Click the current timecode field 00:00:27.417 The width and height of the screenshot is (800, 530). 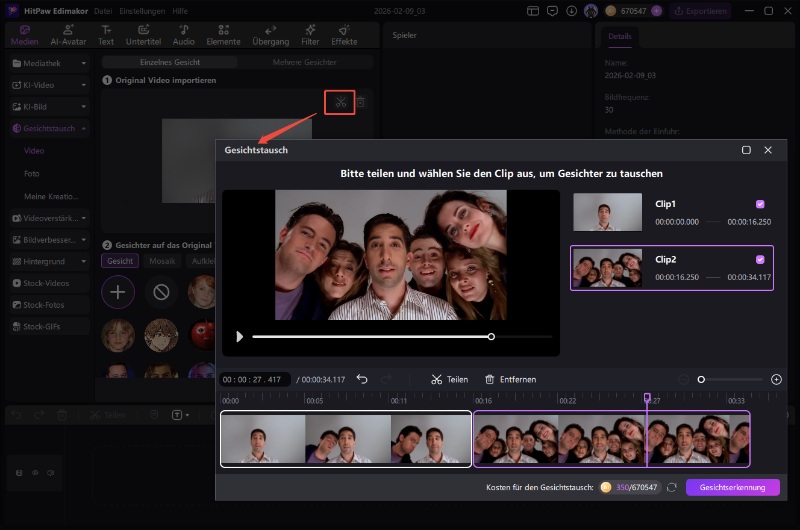coord(253,380)
